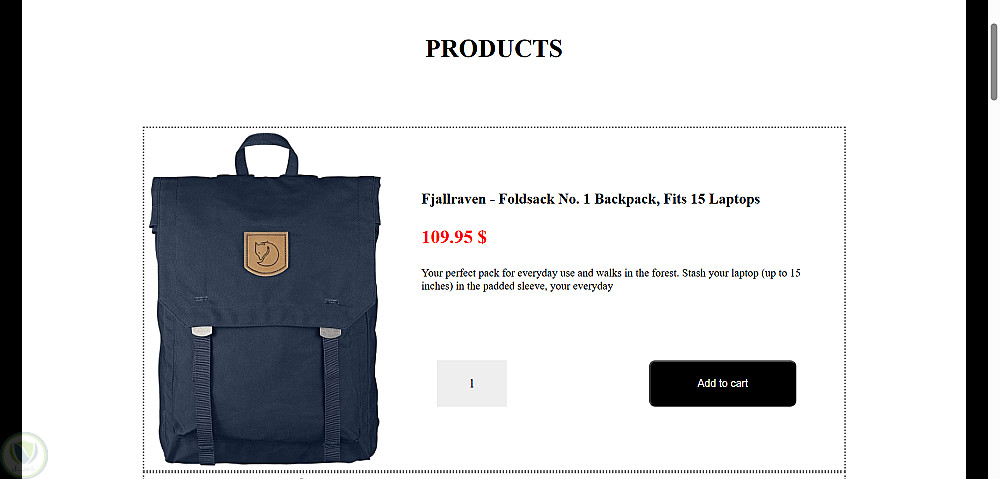
Task: Click the left vertical strap of backpack
Action: point(203,399)
